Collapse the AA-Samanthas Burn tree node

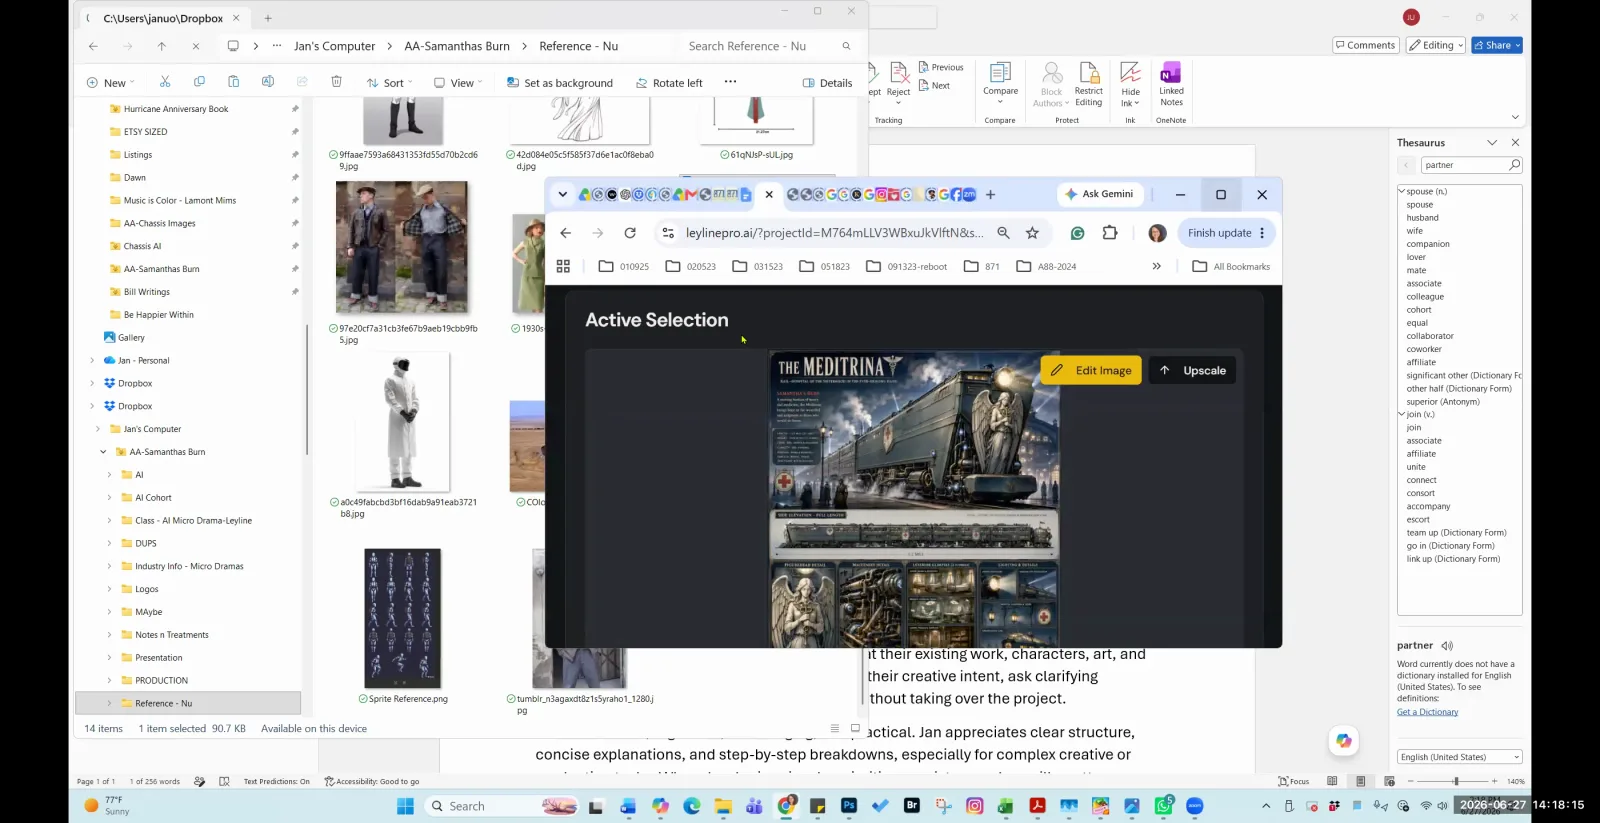(x=103, y=452)
